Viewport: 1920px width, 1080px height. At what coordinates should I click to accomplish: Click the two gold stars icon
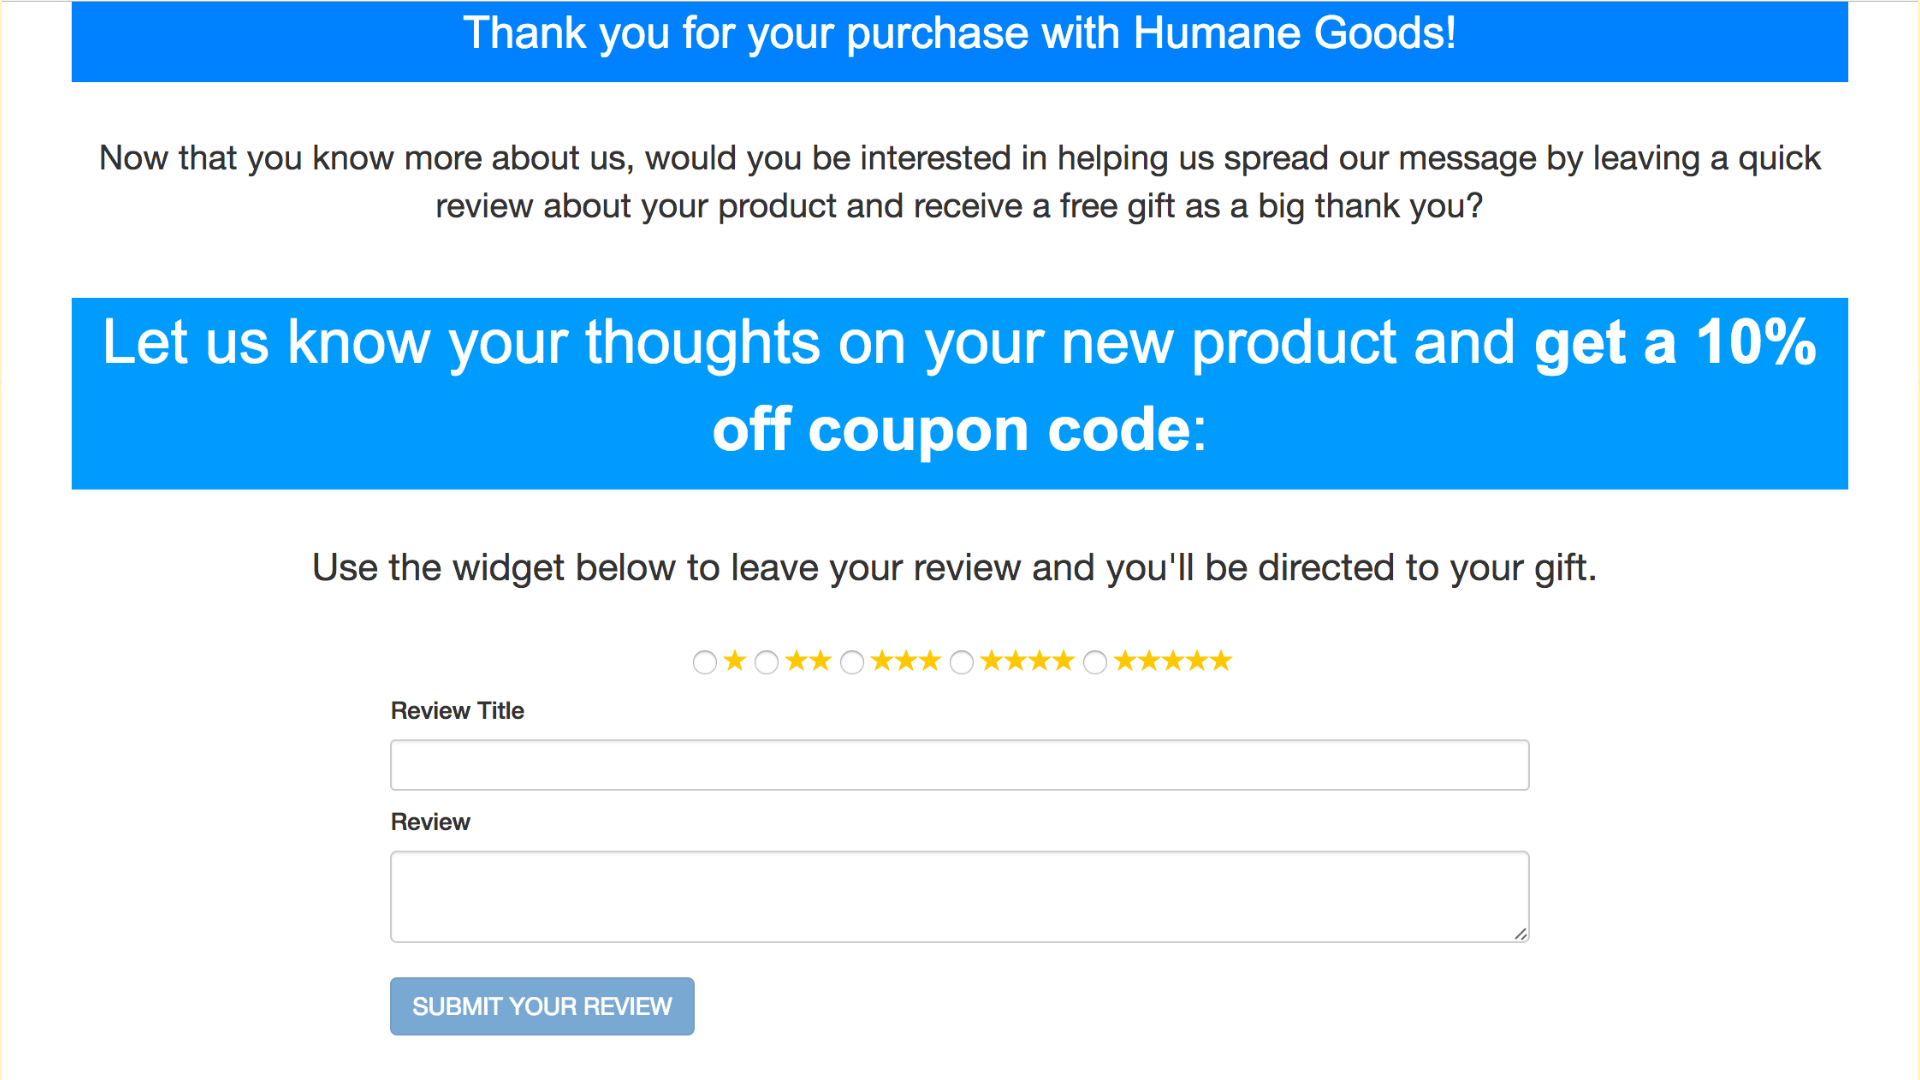(x=808, y=661)
